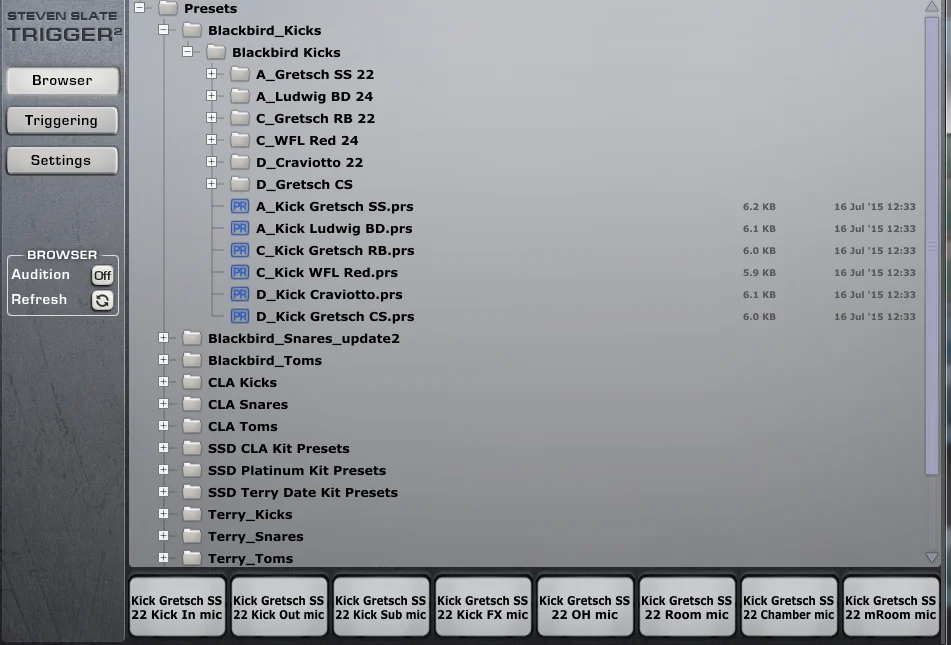951x645 pixels.
Task: Select the Kick Gretsch SS 22 Kick In mic slot
Action: pyautogui.click(x=177, y=607)
